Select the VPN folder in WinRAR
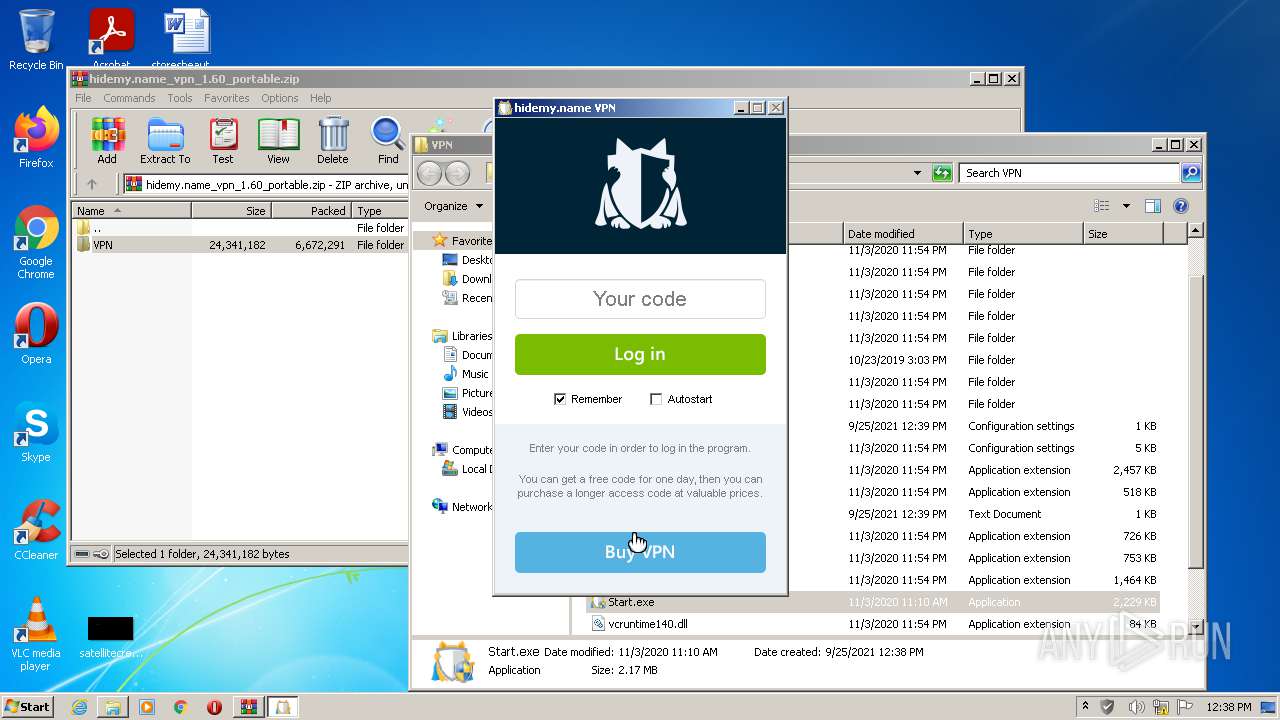1280x720 pixels. click(240, 245)
